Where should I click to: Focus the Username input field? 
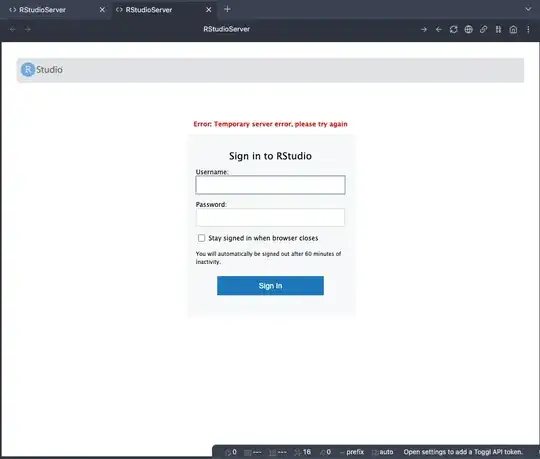point(270,185)
